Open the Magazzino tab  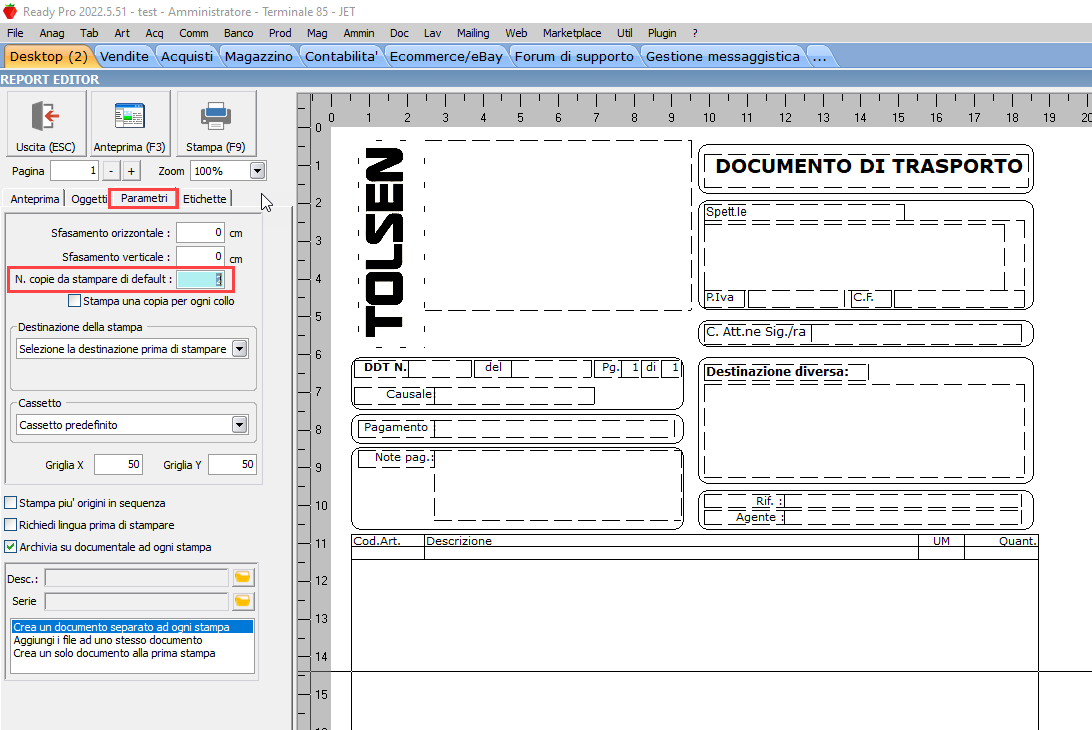point(258,56)
